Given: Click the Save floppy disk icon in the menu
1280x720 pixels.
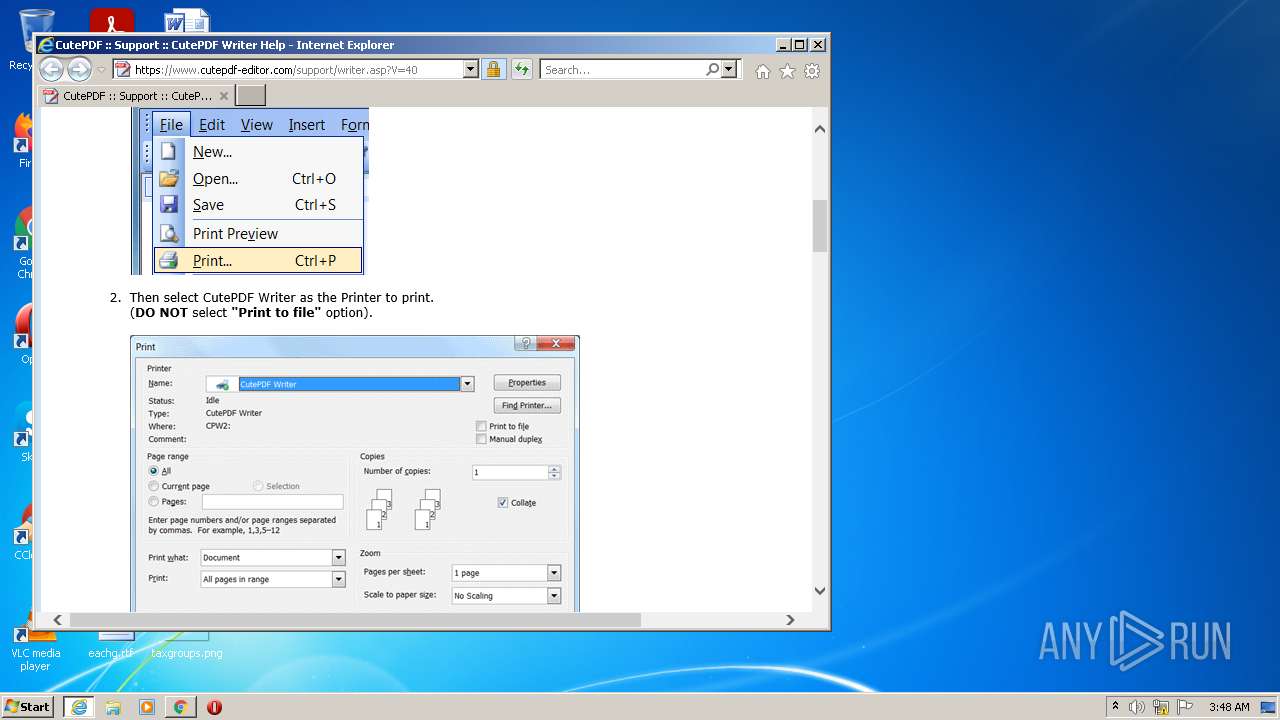Looking at the screenshot, I should tap(170, 205).
